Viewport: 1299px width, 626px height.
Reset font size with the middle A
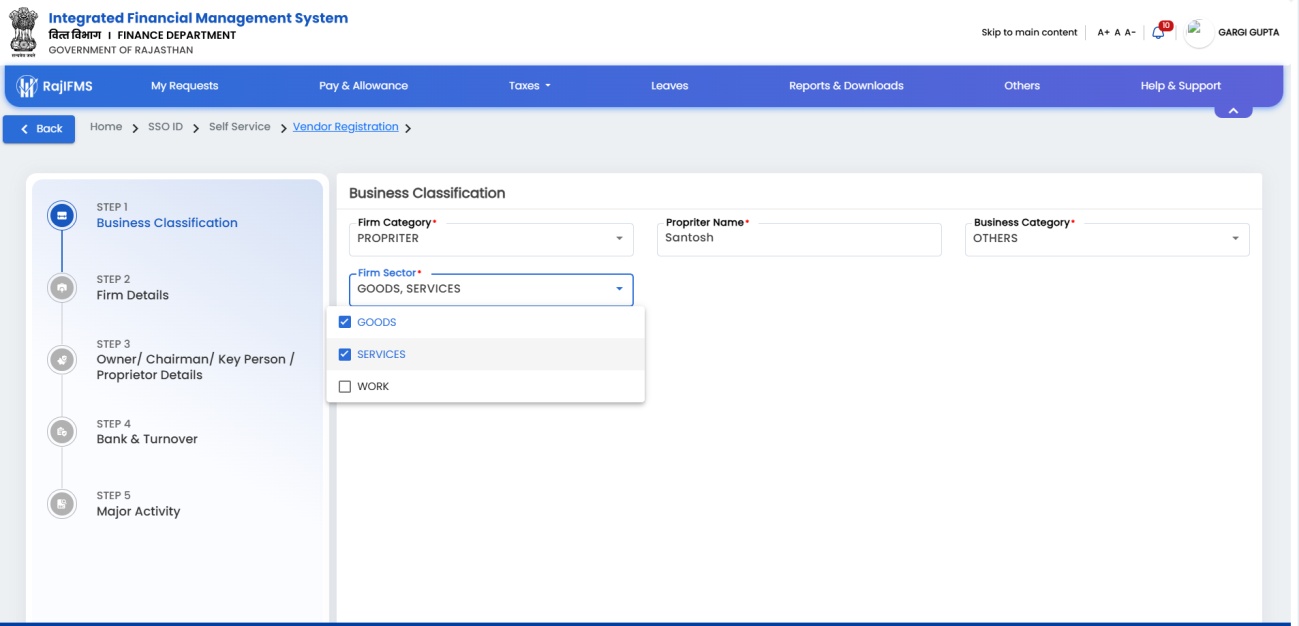1117,32
